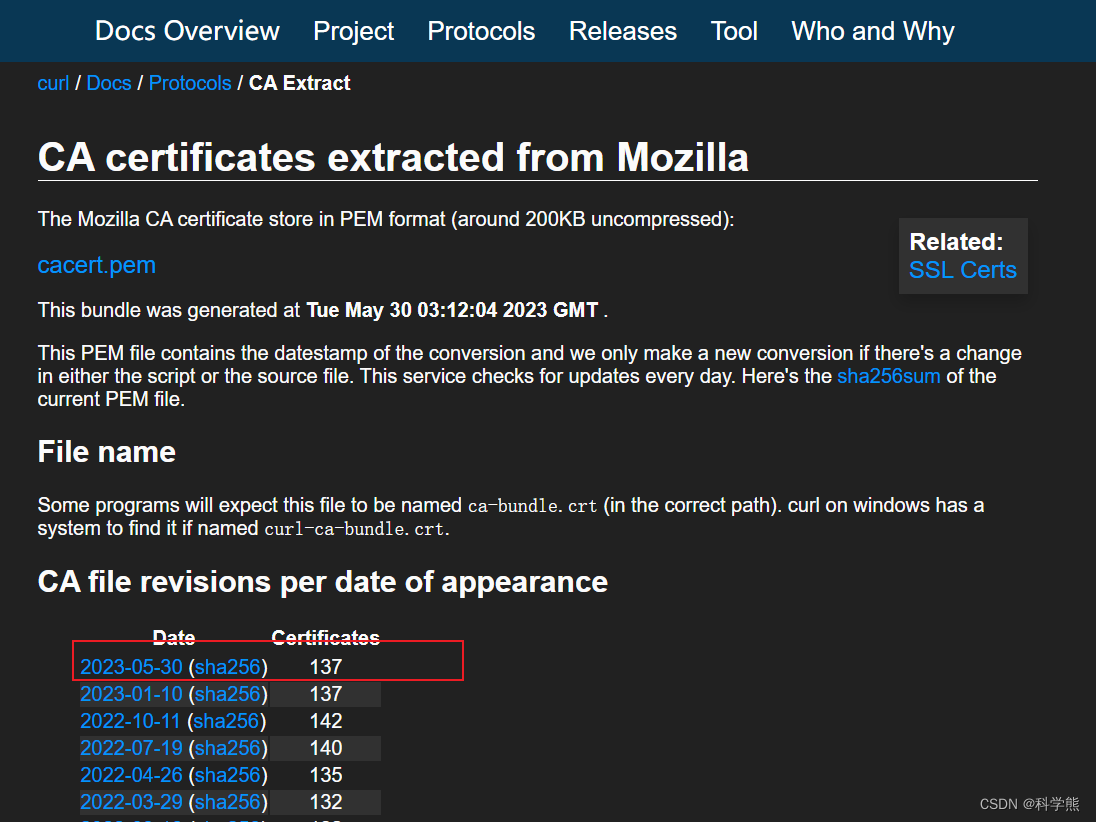Click the 'Related:' label in sidebar box
Image resolution: width=1096 pixels, height=822 pixels.
click(956, 242)
